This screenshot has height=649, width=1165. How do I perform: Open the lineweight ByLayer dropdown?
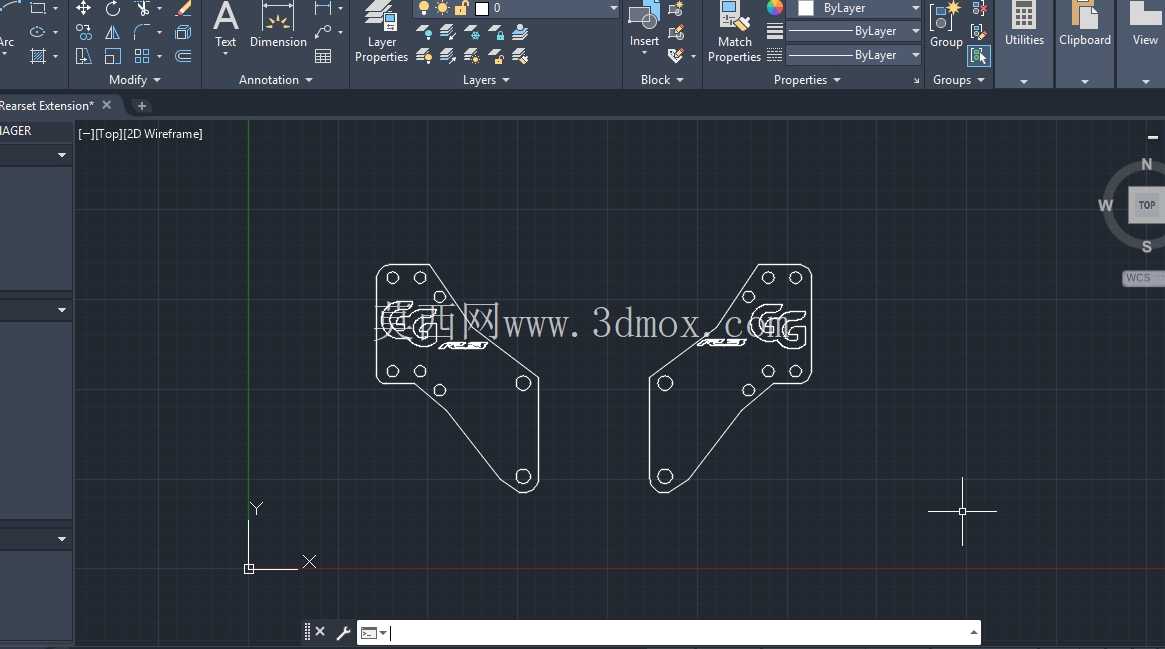point(915,31)
